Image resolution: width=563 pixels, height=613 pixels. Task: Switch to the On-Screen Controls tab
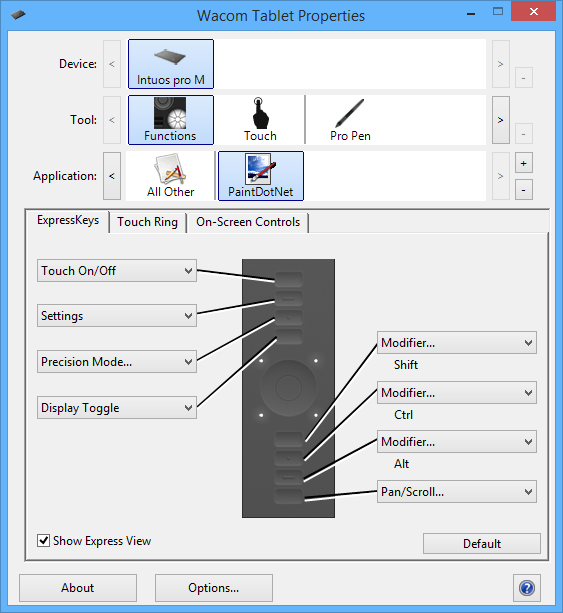248,222
